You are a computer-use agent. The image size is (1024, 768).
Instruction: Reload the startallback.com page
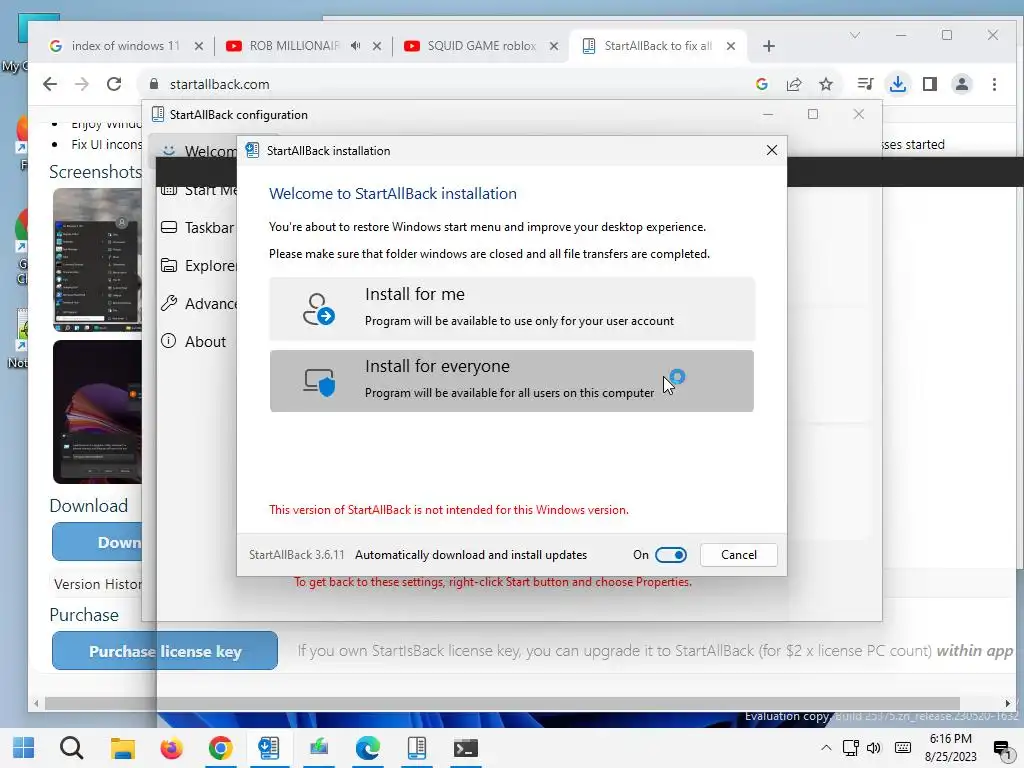[x=114, y=84]
